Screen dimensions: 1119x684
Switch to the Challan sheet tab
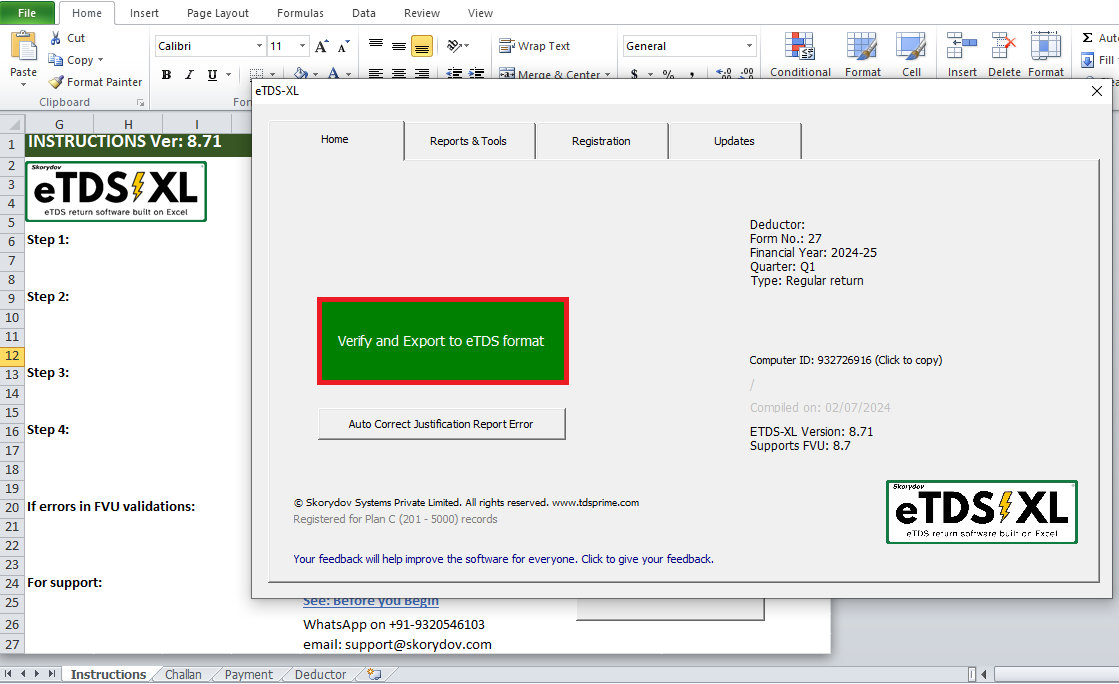click(183, 674)
